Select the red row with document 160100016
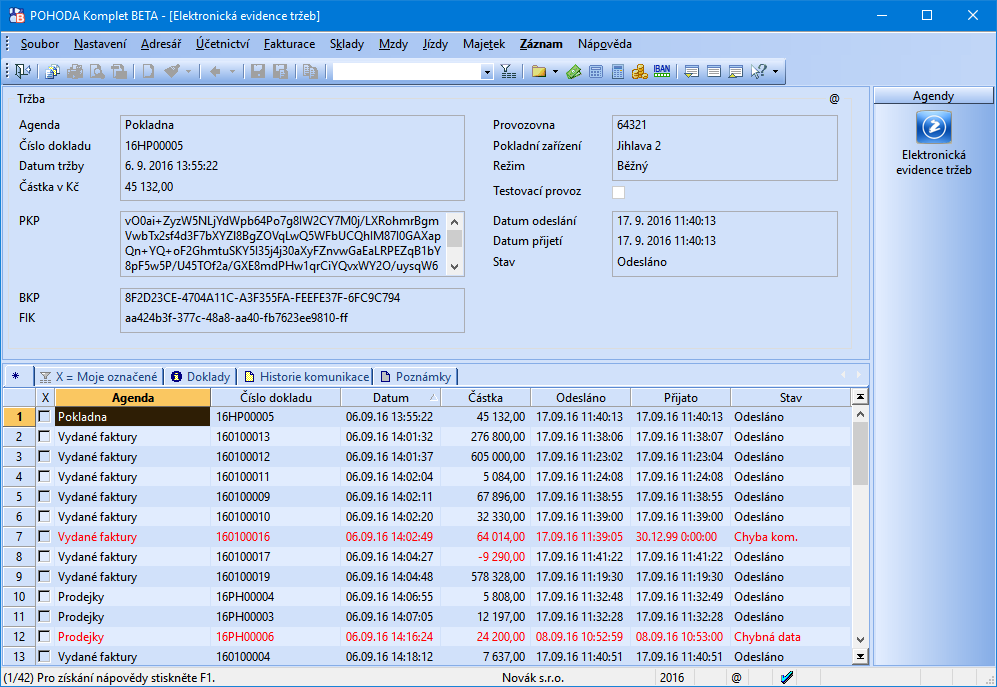Screen dimensions: 997x687 tap(427, 536)
